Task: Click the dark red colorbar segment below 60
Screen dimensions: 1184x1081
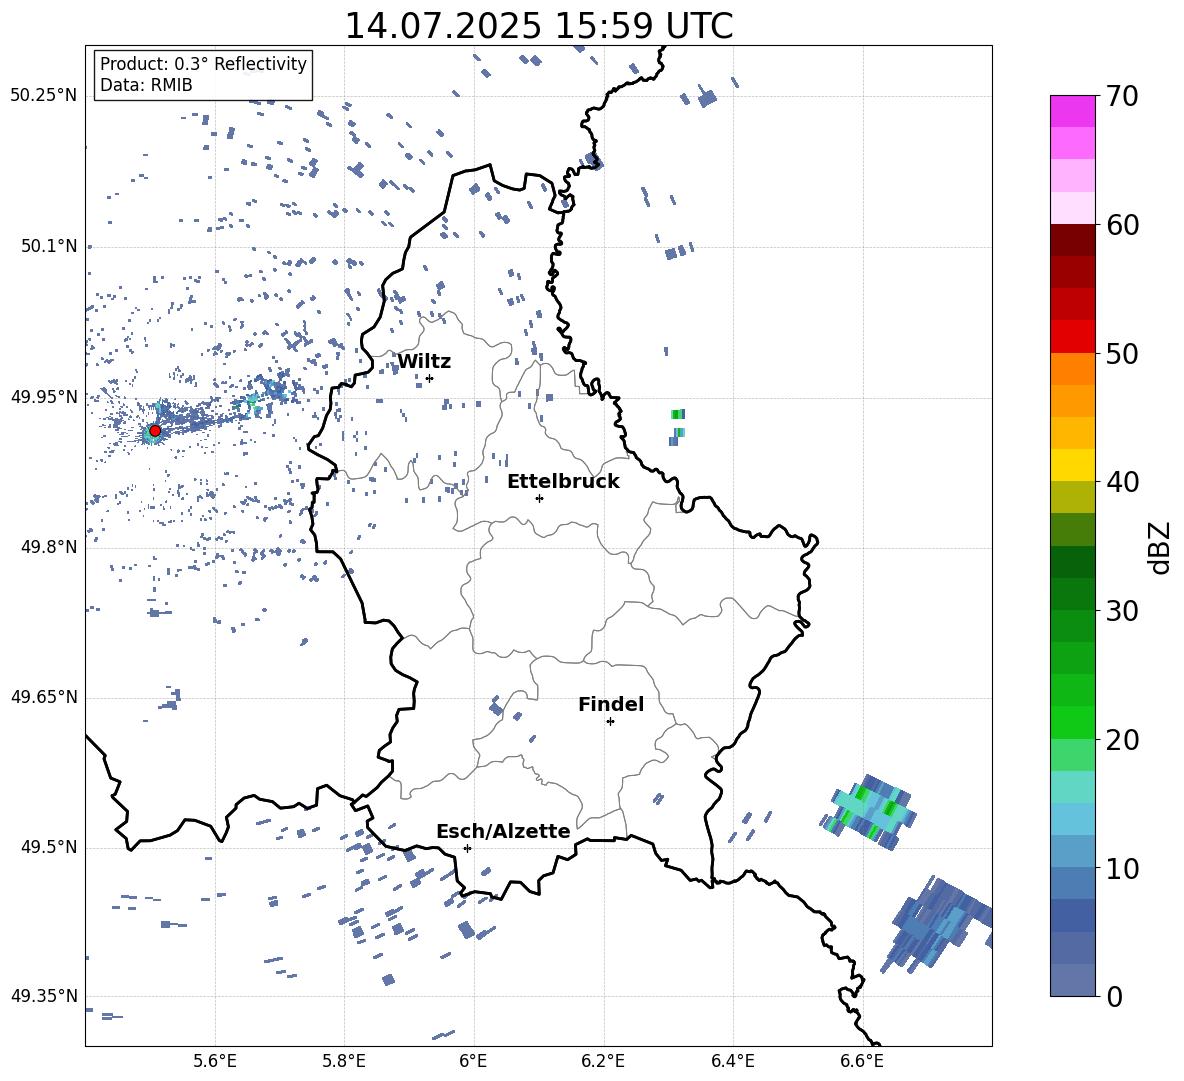Action: 1072,239
